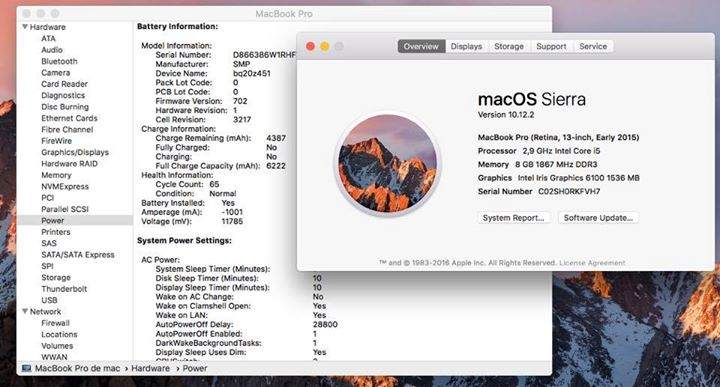The height and width of the screenshot is (387, 720).
Task: Select Printers in the sidebar
Action: click(x=56, y=232)
